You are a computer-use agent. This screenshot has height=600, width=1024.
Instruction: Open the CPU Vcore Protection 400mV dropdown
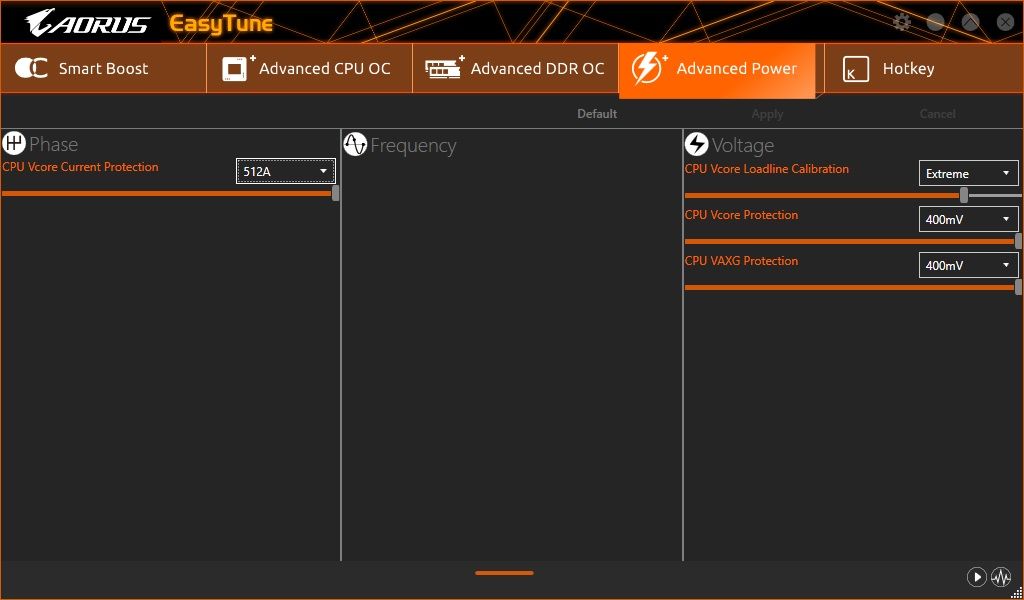(968, 219)
